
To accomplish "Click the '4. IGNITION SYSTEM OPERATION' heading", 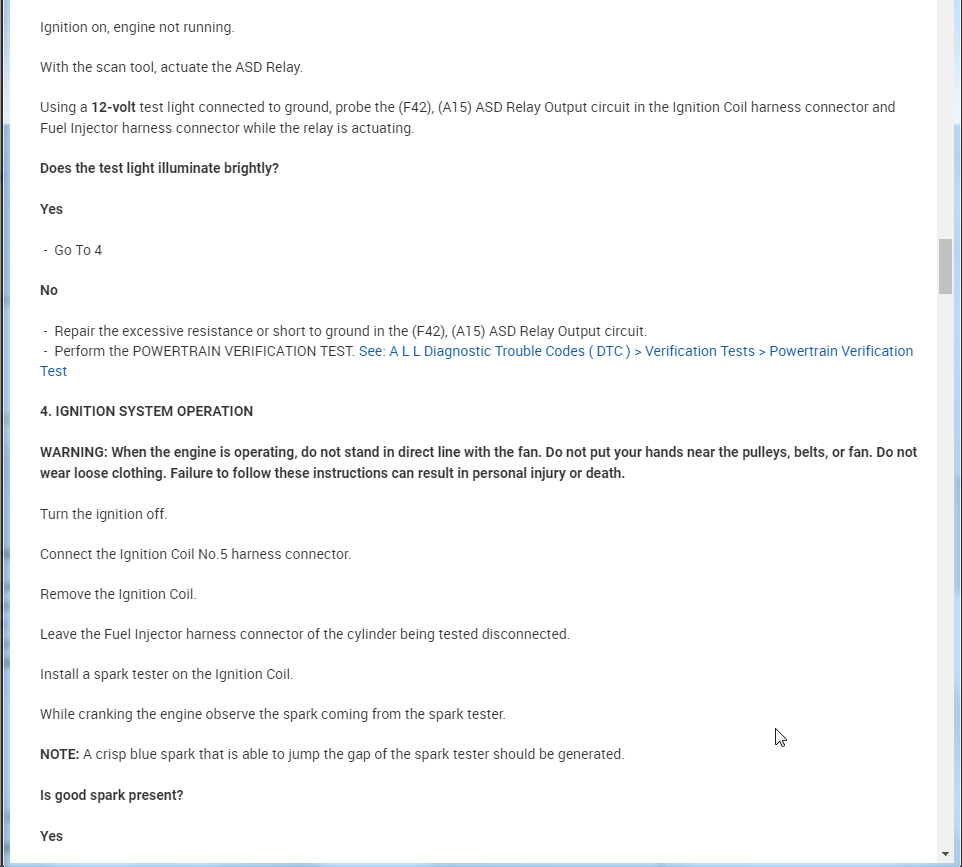I will point(146,411).
